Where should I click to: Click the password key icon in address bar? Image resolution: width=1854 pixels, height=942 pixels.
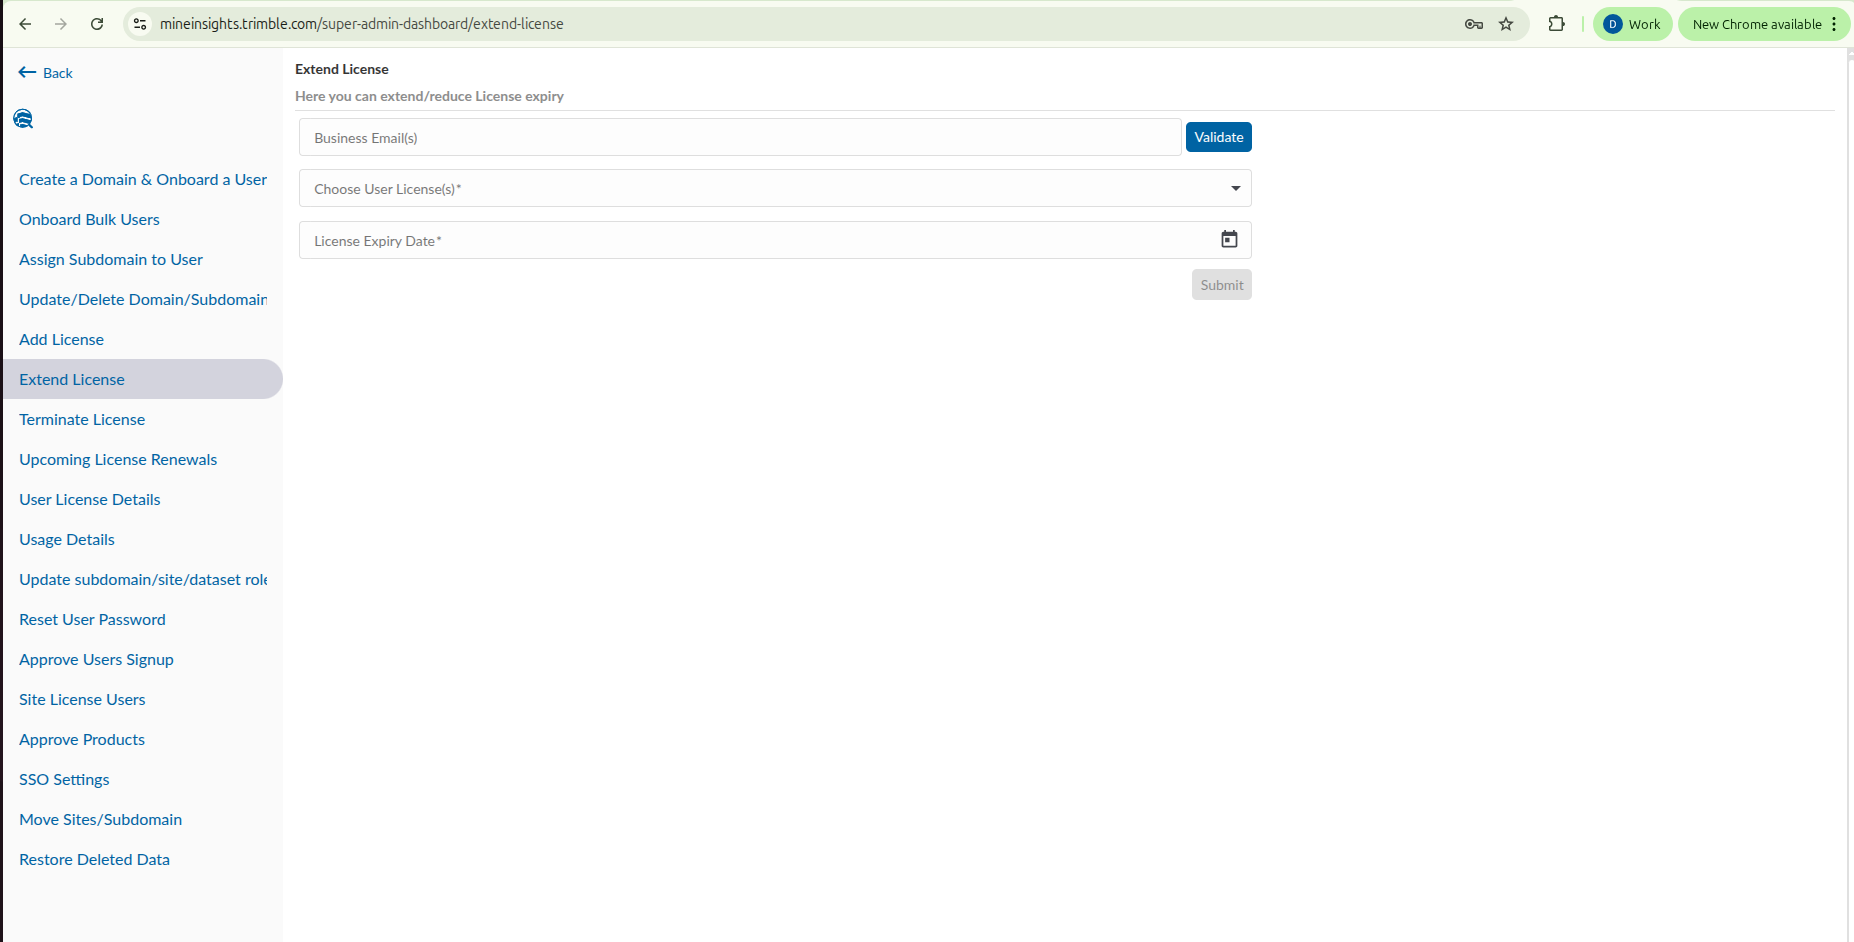click(x=1473, y=24)
